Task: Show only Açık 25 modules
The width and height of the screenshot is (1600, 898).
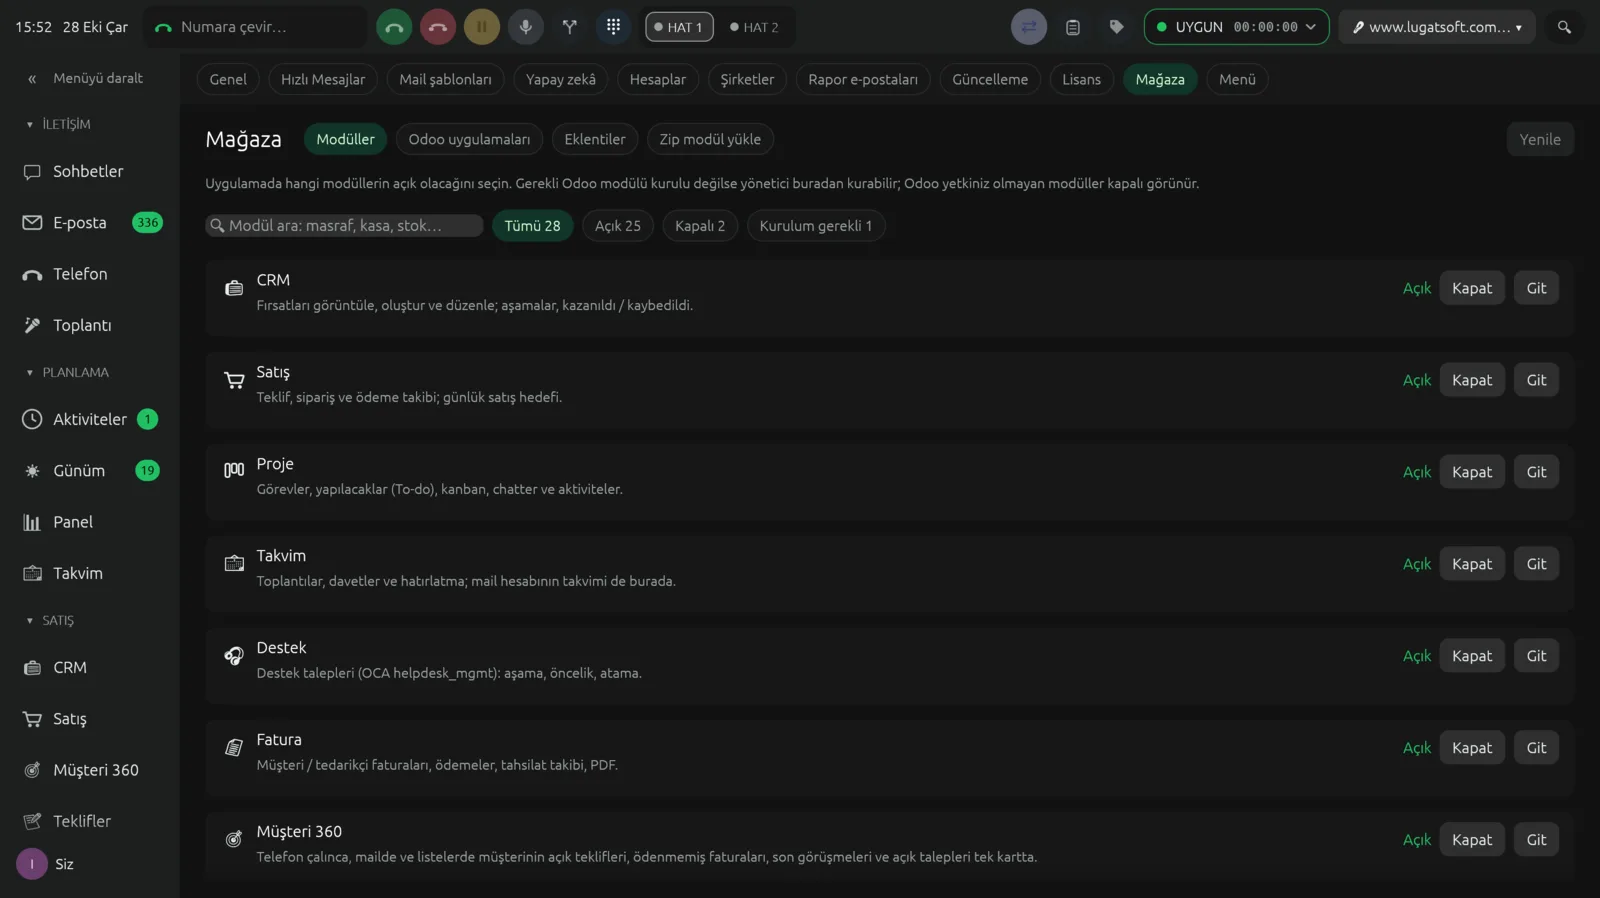Action: click(618, 226)
